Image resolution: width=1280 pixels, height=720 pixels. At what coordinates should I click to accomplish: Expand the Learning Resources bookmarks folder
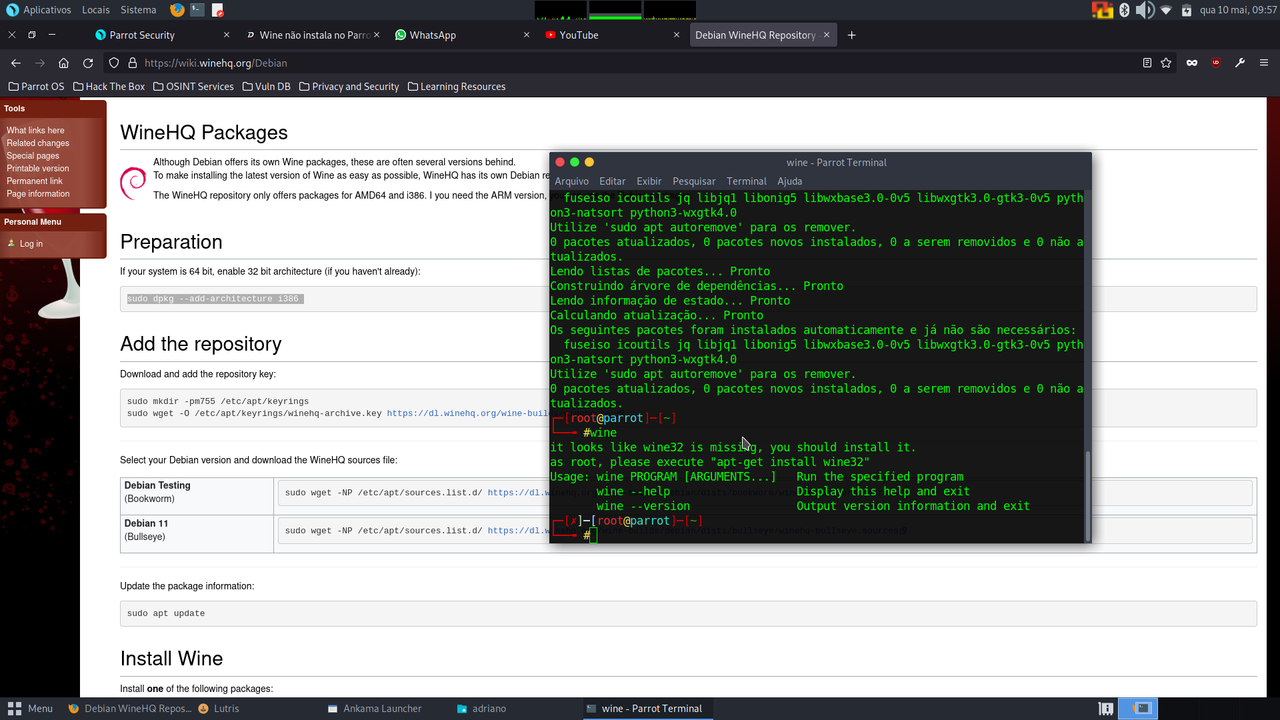[x=456, y=87]
